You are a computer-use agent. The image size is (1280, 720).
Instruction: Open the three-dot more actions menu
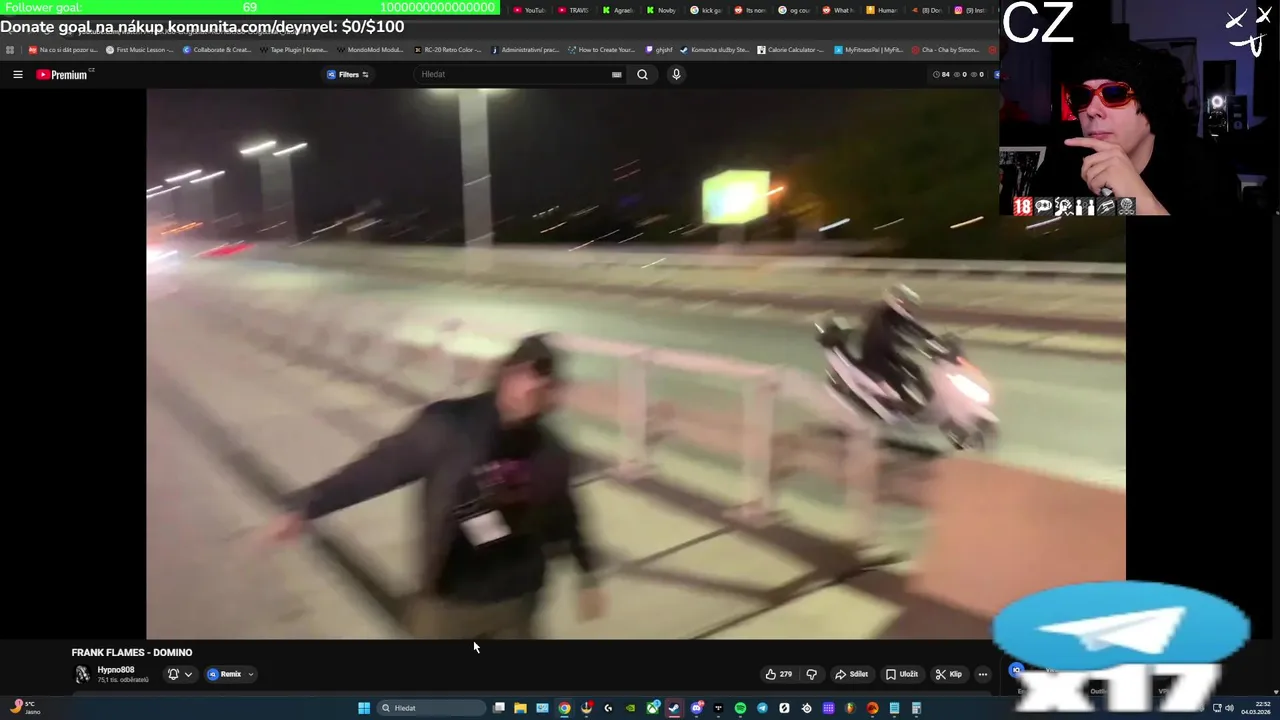click(983, 674)
